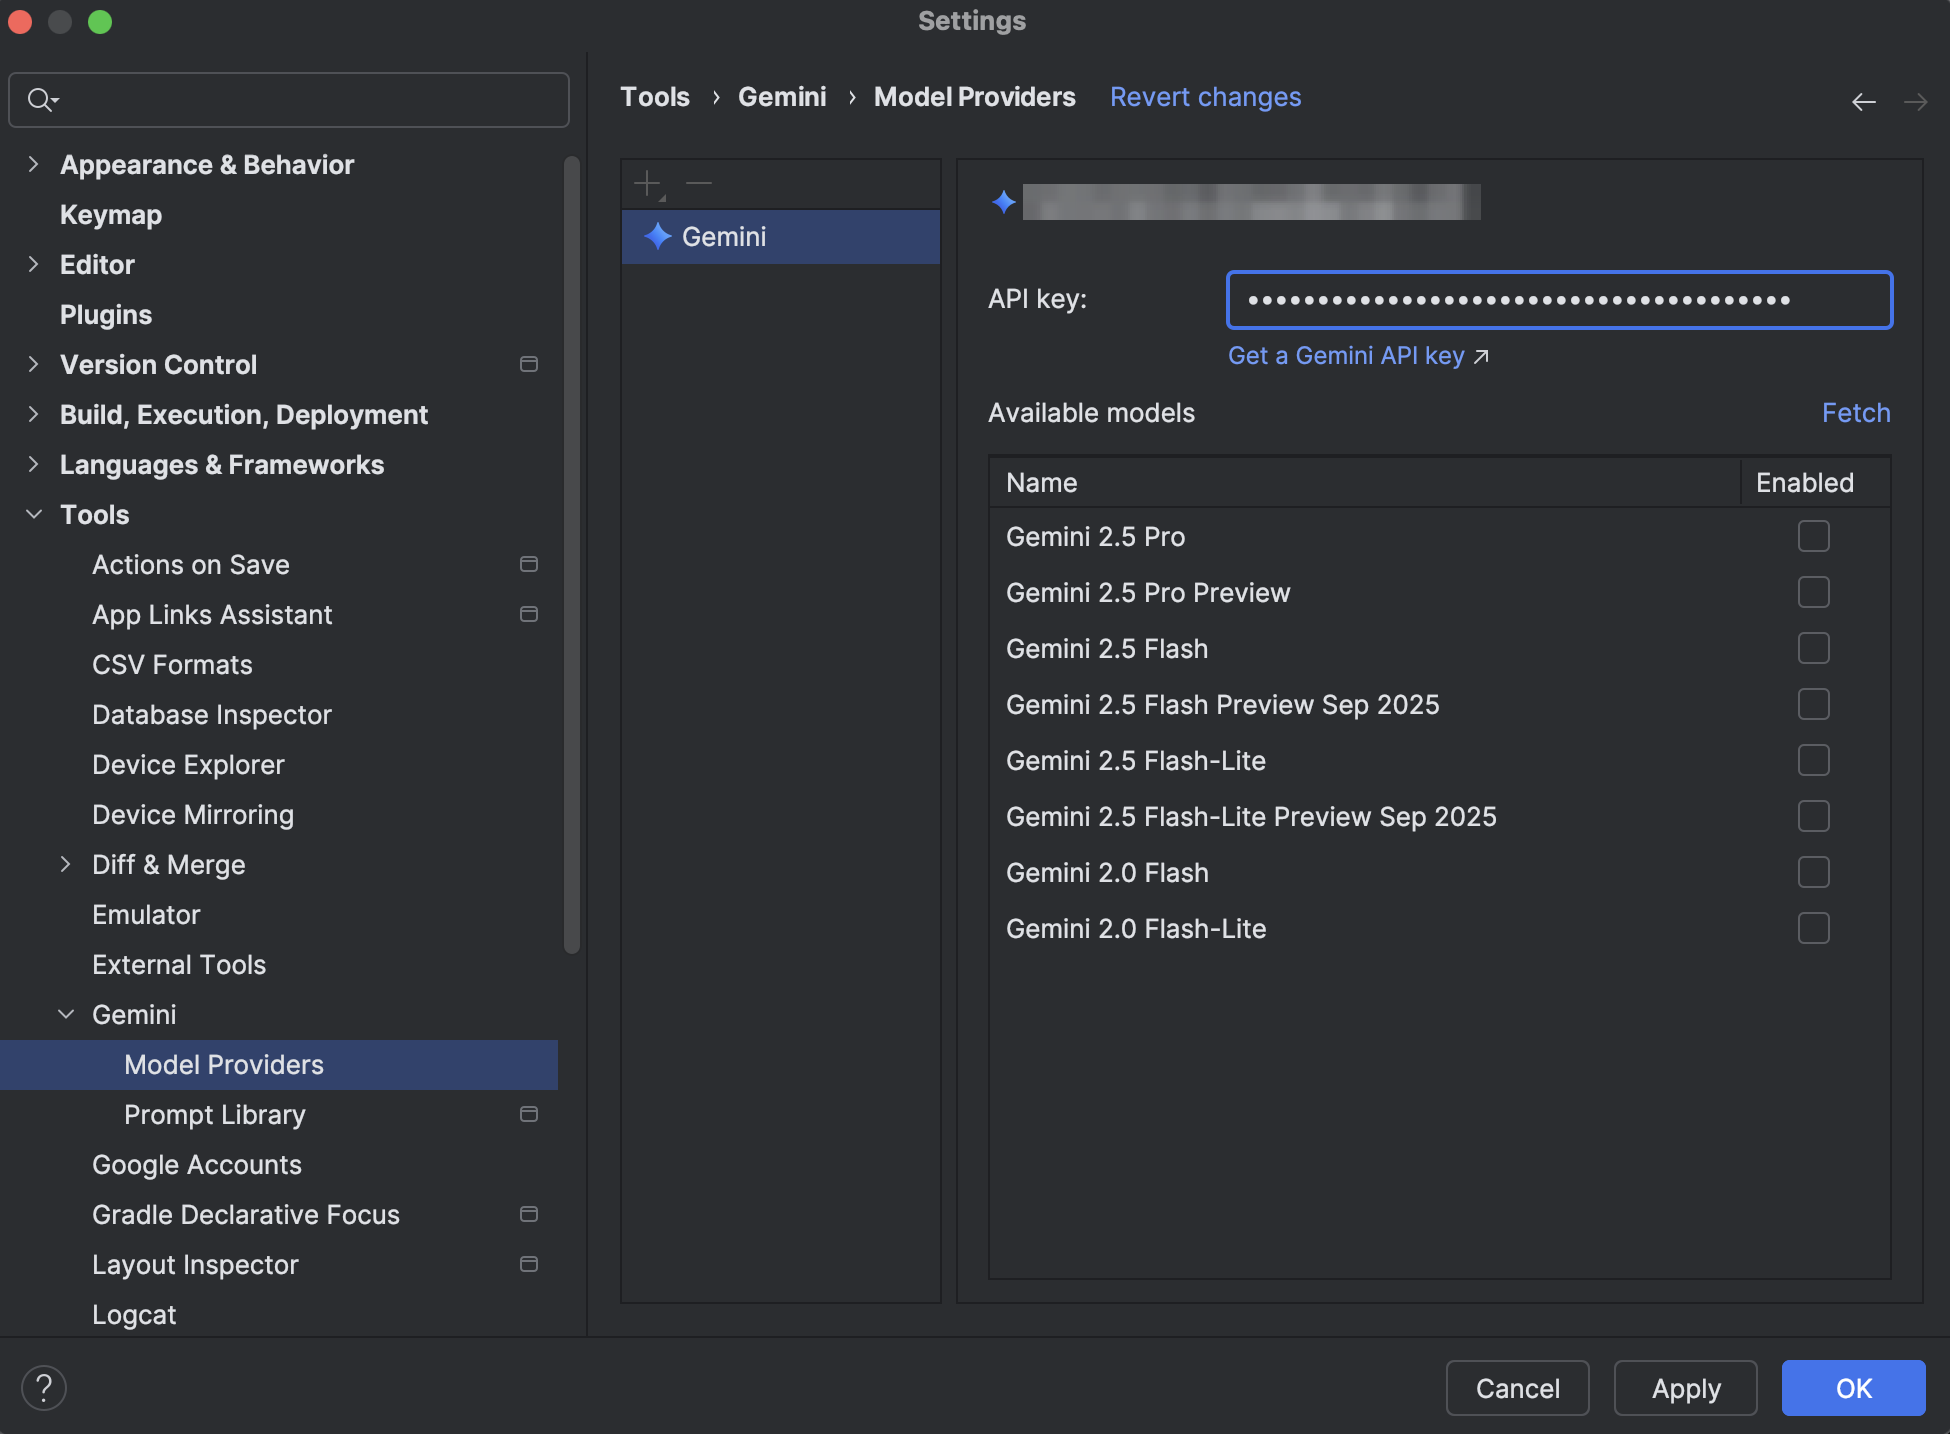Click the Fetch link for models
This screenshot has height=1434, width=1950.
point(1856,412)
